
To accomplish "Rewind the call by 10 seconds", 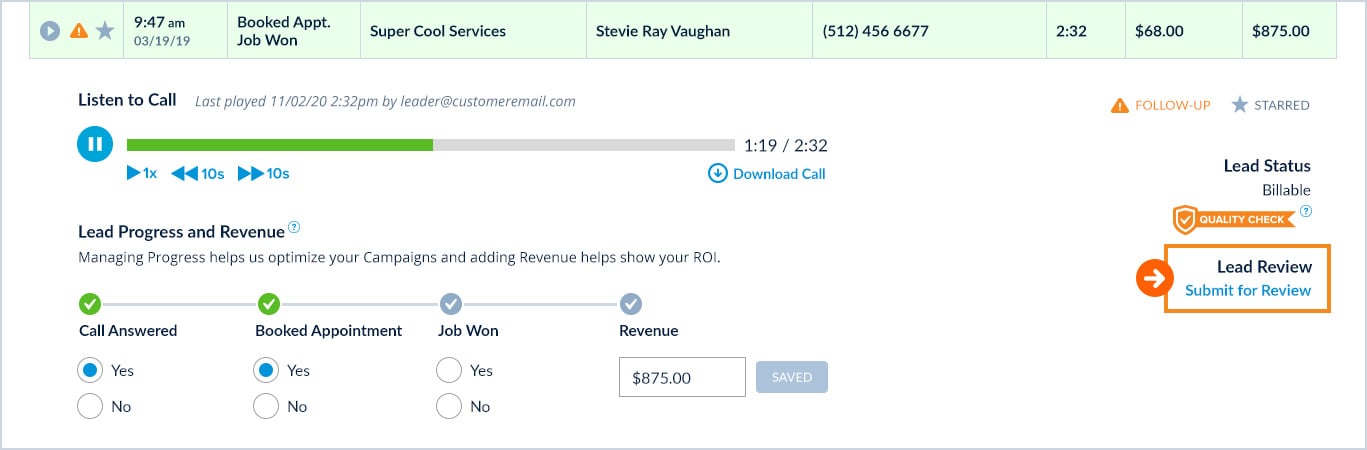I will click(x=197, y=174).
